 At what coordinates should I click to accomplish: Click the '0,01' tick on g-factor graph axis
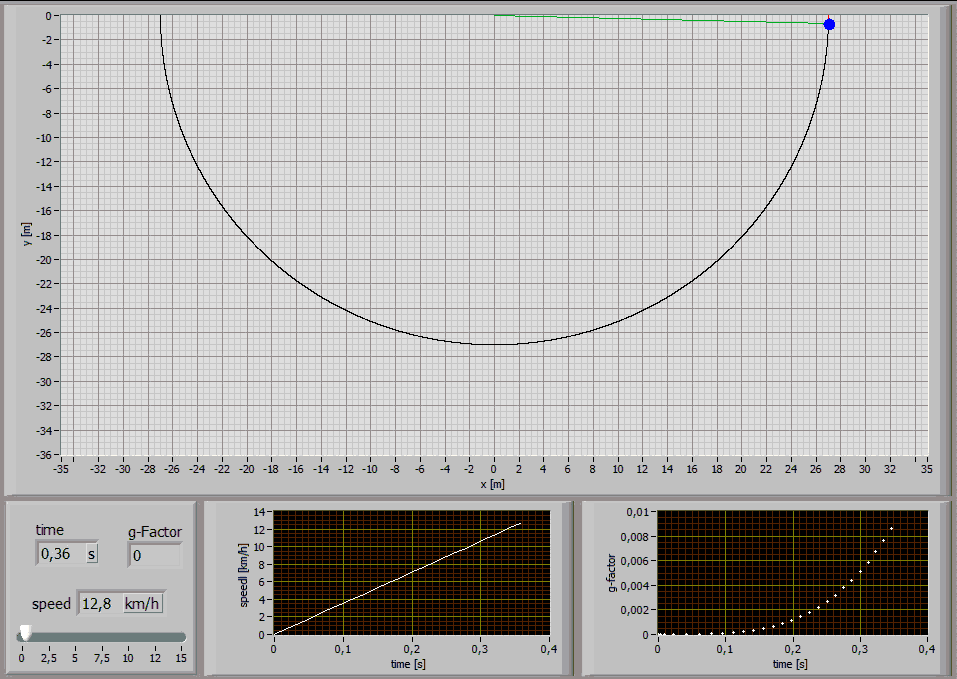click(637, 512)
